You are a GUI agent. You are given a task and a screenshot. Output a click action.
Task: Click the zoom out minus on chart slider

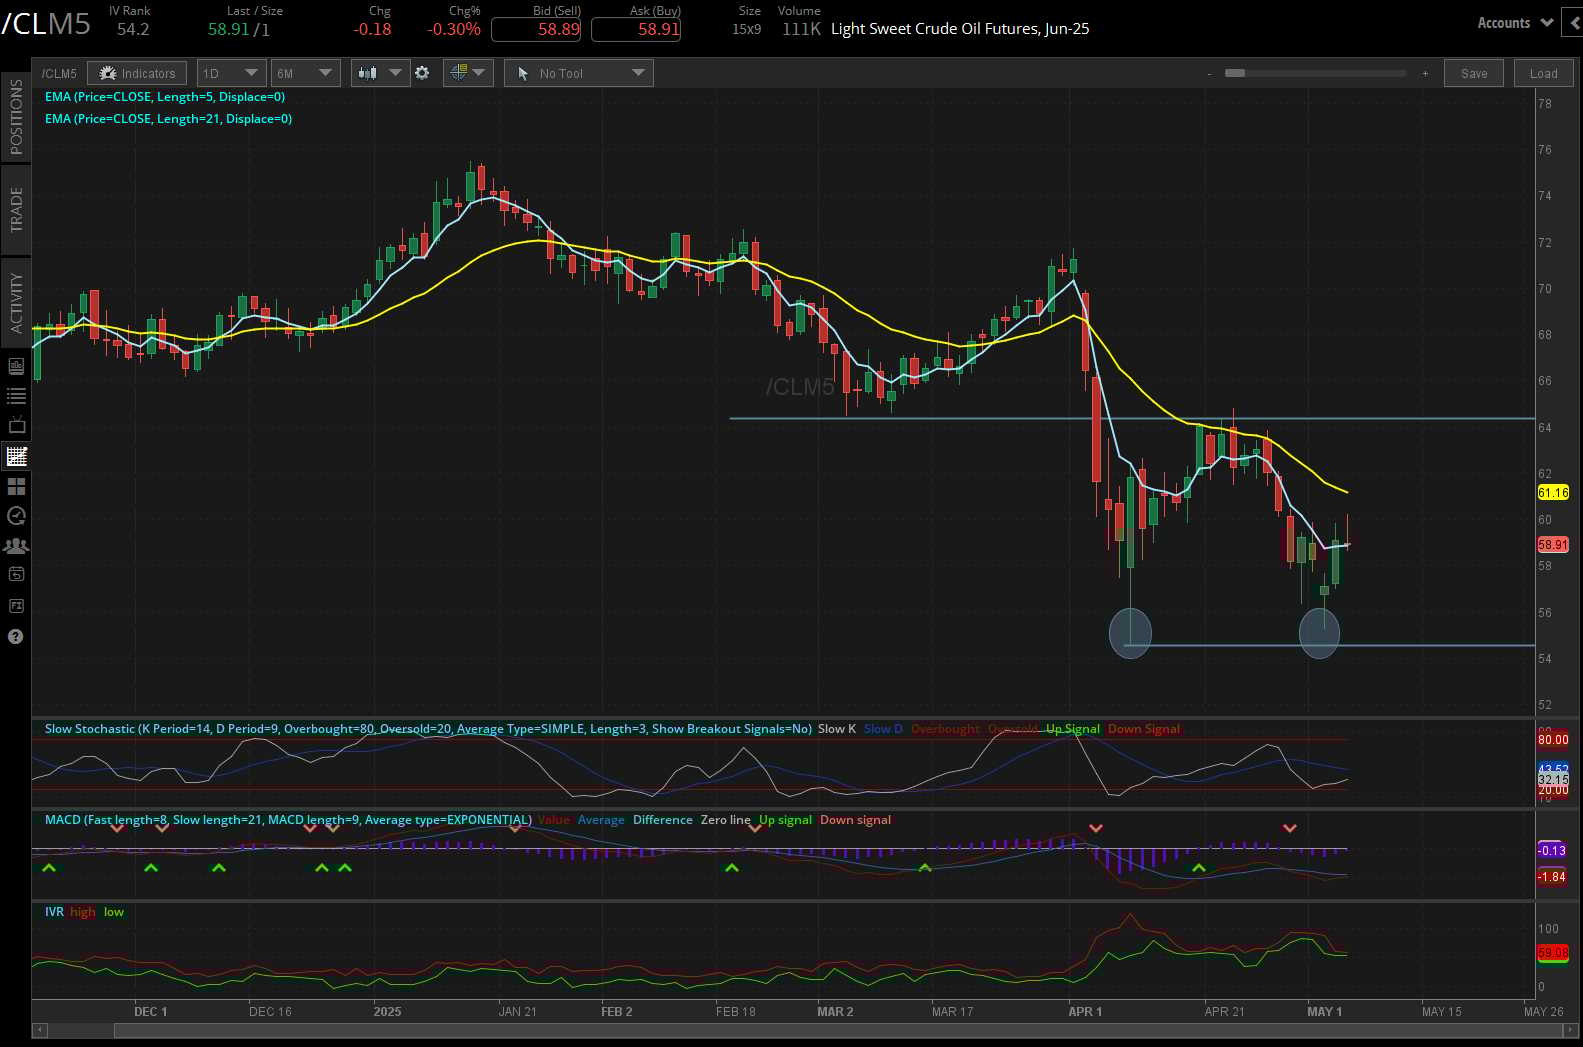point(1210,73)
